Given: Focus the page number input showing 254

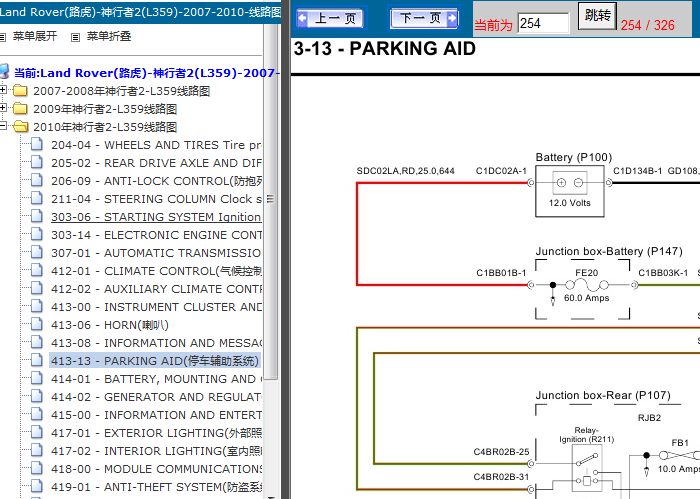Looking at the screenshot, I should pyautogui.click(x=543, y=23).
